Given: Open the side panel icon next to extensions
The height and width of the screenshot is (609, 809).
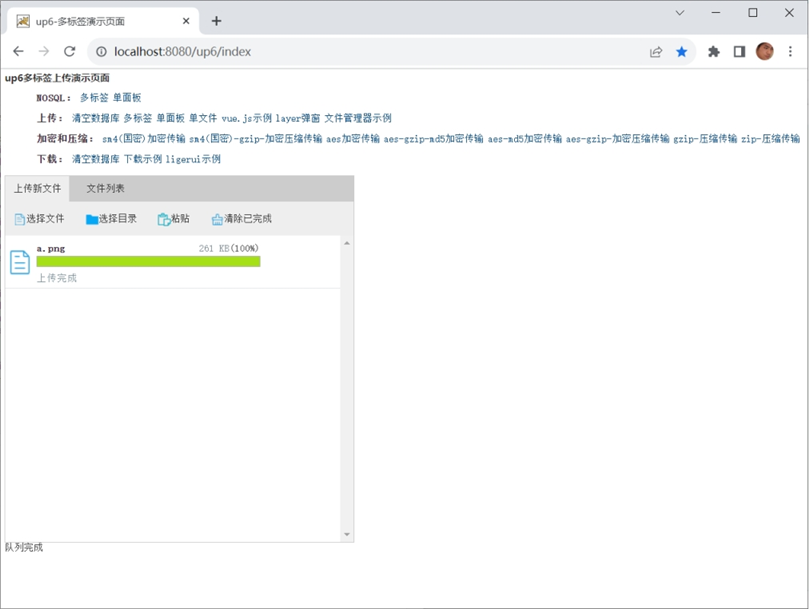Looking at the screenshot, I should pos(737,52).
